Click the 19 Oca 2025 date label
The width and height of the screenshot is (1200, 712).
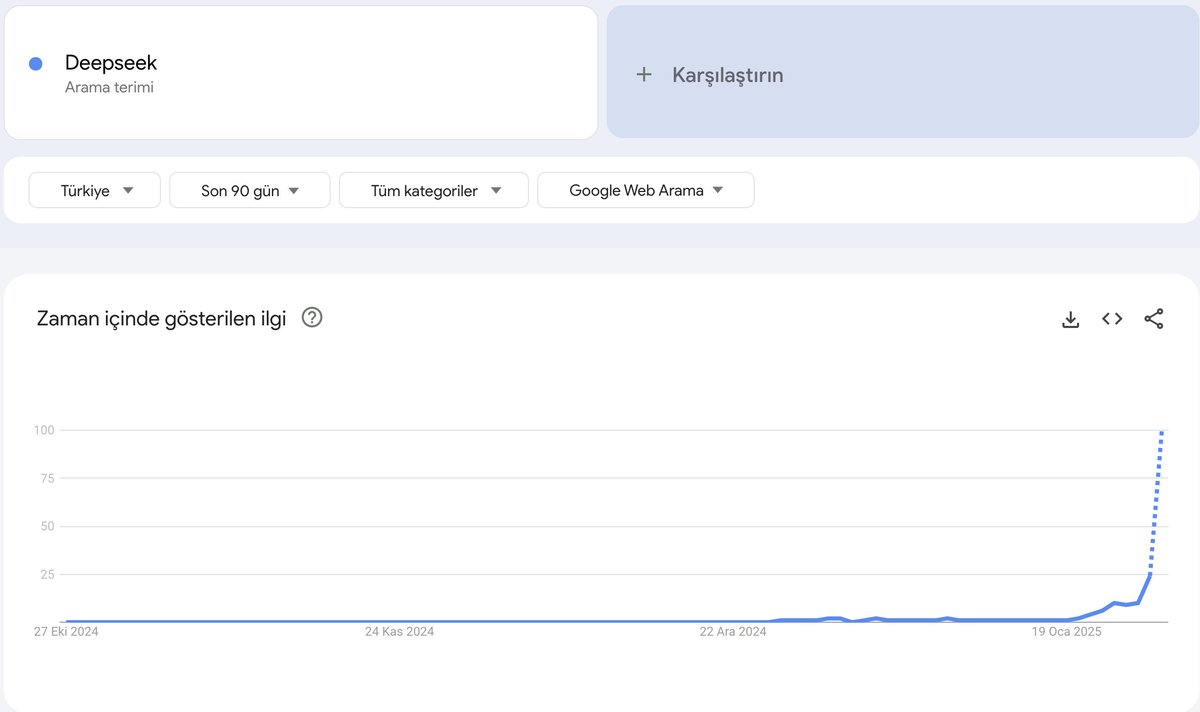click(1067, 632)
